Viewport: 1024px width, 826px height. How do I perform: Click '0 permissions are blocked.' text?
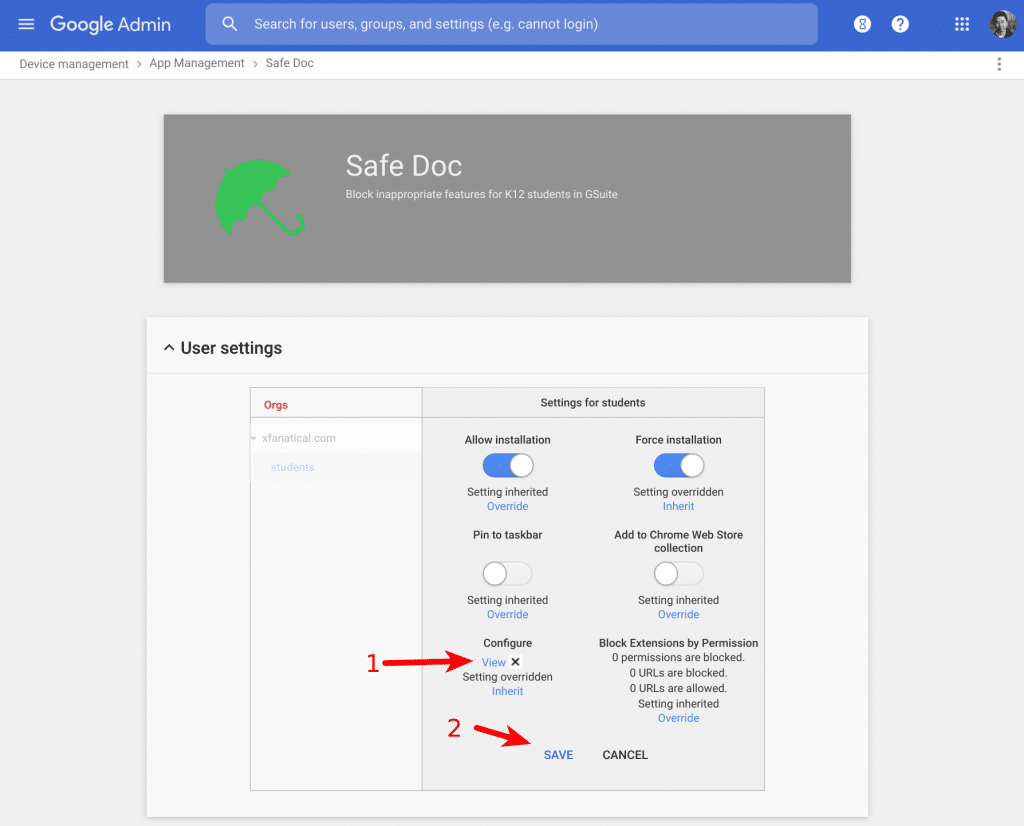pyautogui.click(x=679, y=658)
